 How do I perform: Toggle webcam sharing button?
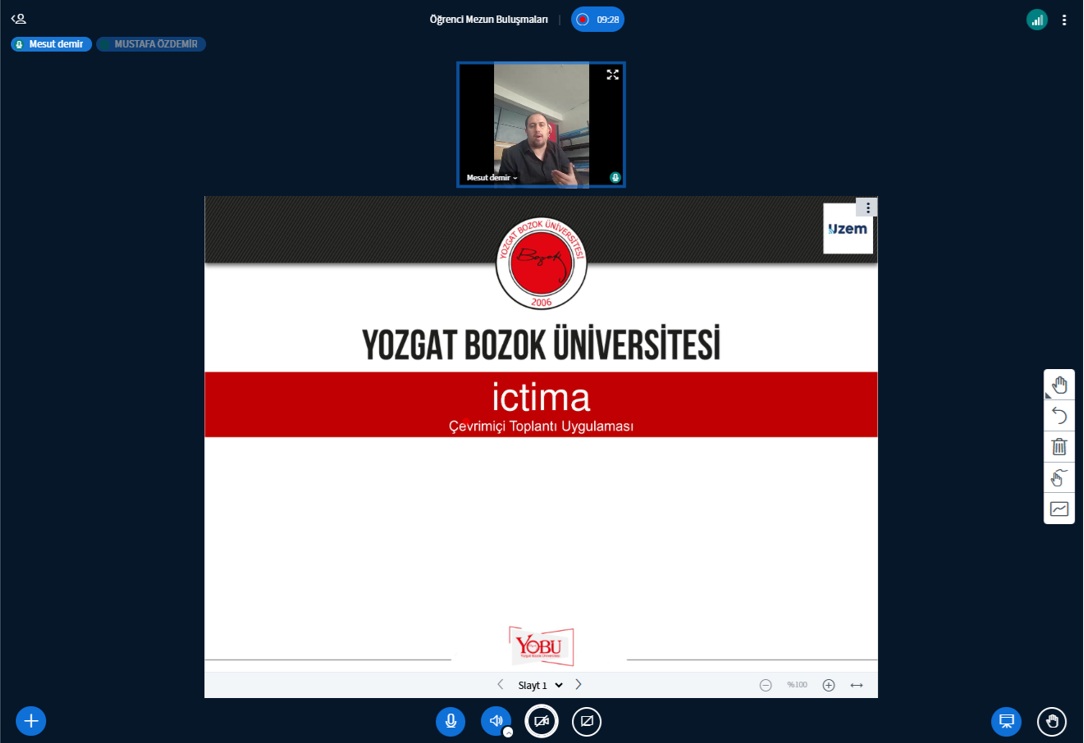tap(542, 721)
